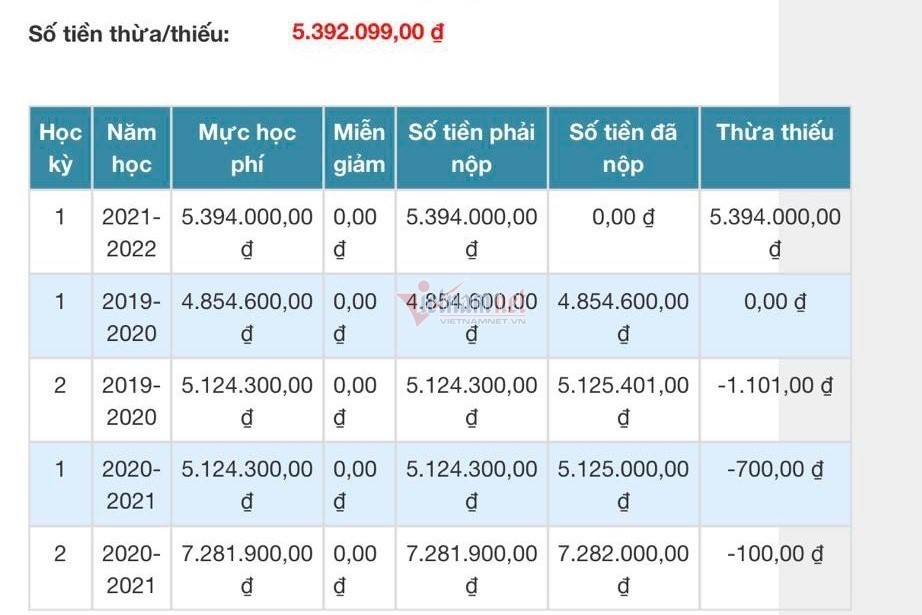Select the 7.282.000,00 ₫ paid amount cell
Image resolution: width=922 pixels, height=615 pixels.
(623, 568)
